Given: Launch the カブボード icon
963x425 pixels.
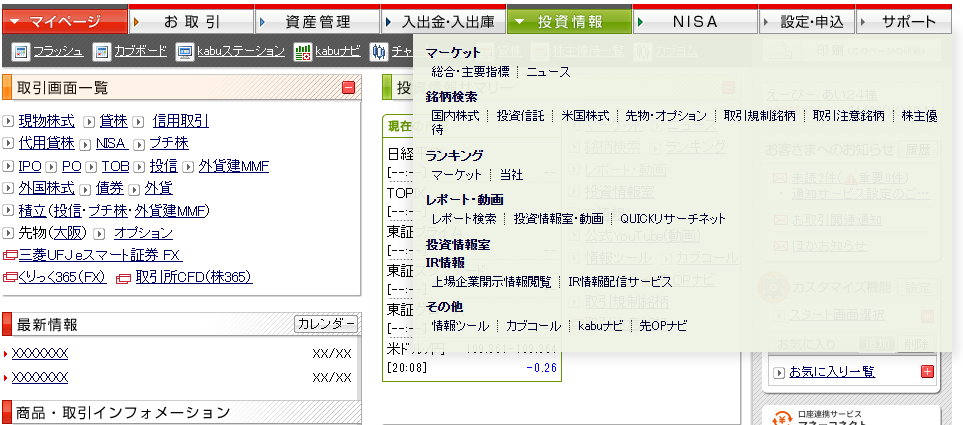Looking at the screenshot, I should pos(101,52).
